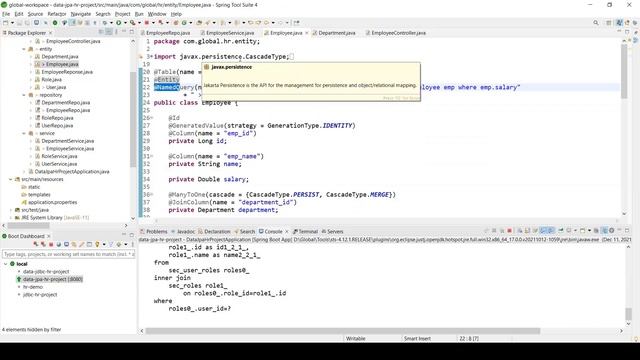Screen dimensions: 640x360
Task: Click the green Run button in the toolbar
Action: [x=118, y=23]
